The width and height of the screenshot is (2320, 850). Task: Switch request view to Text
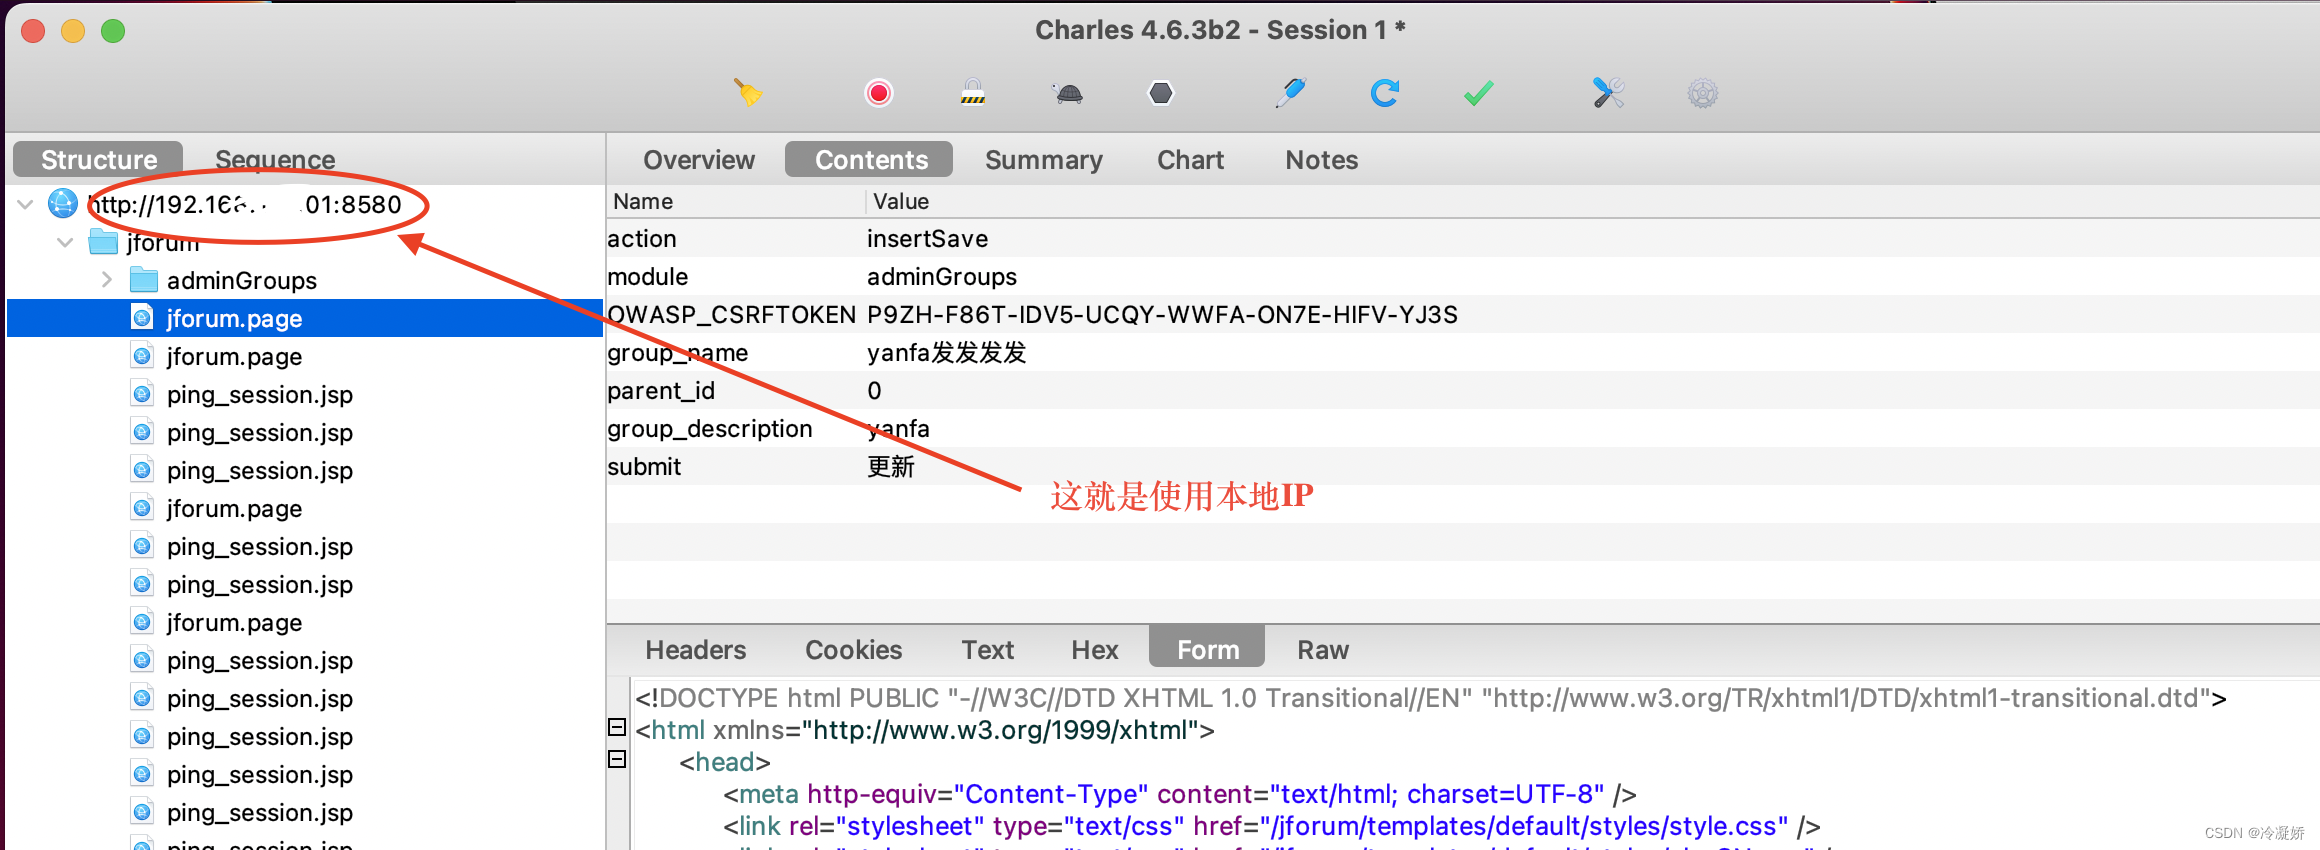tap(987, 650)
